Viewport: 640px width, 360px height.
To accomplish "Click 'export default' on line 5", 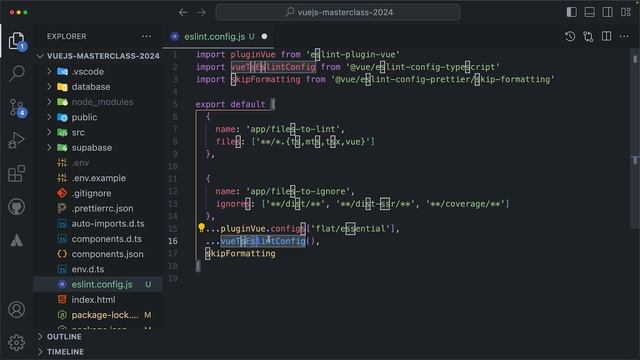I will (230, 104).
